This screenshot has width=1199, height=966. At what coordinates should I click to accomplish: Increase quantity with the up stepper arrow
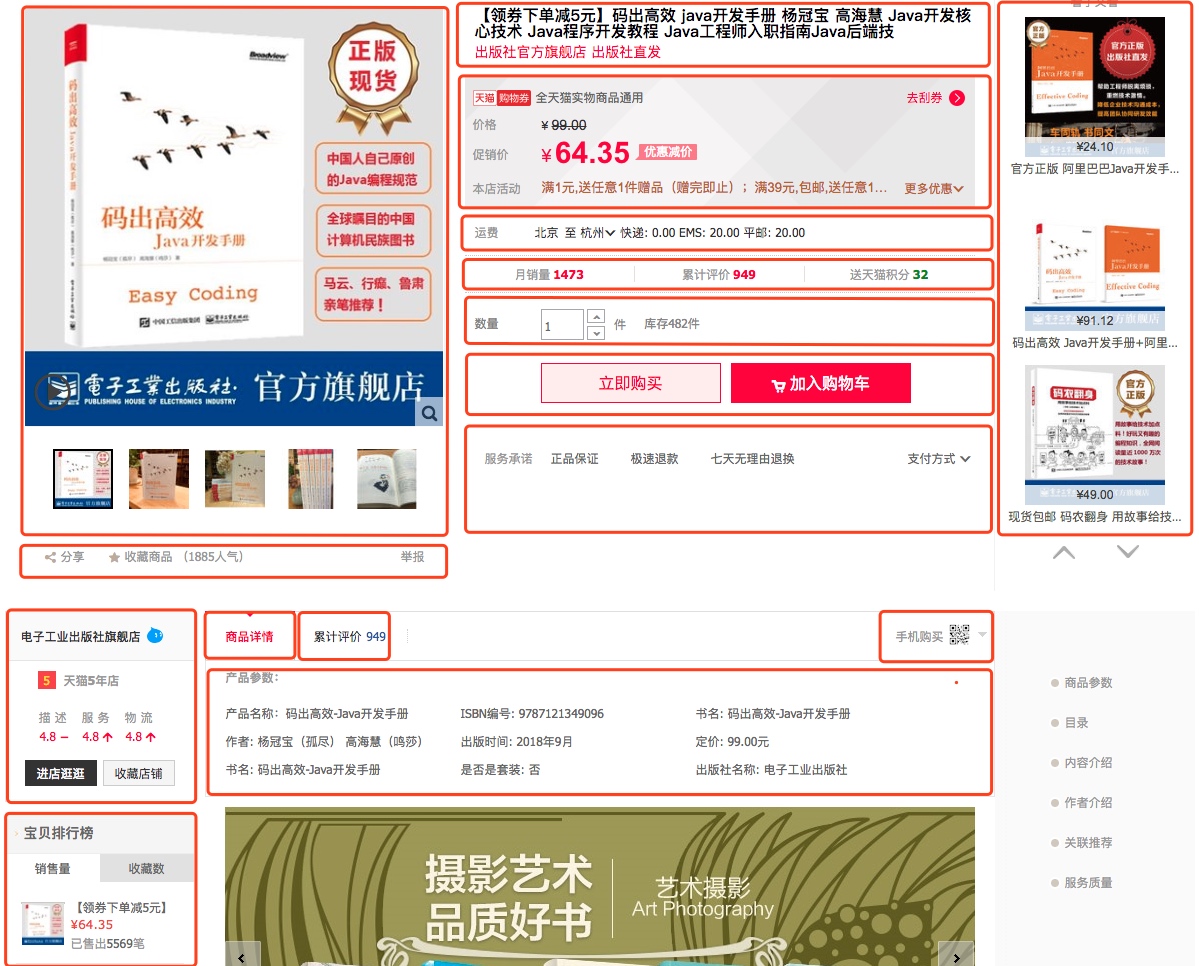[x=597, y=317]
